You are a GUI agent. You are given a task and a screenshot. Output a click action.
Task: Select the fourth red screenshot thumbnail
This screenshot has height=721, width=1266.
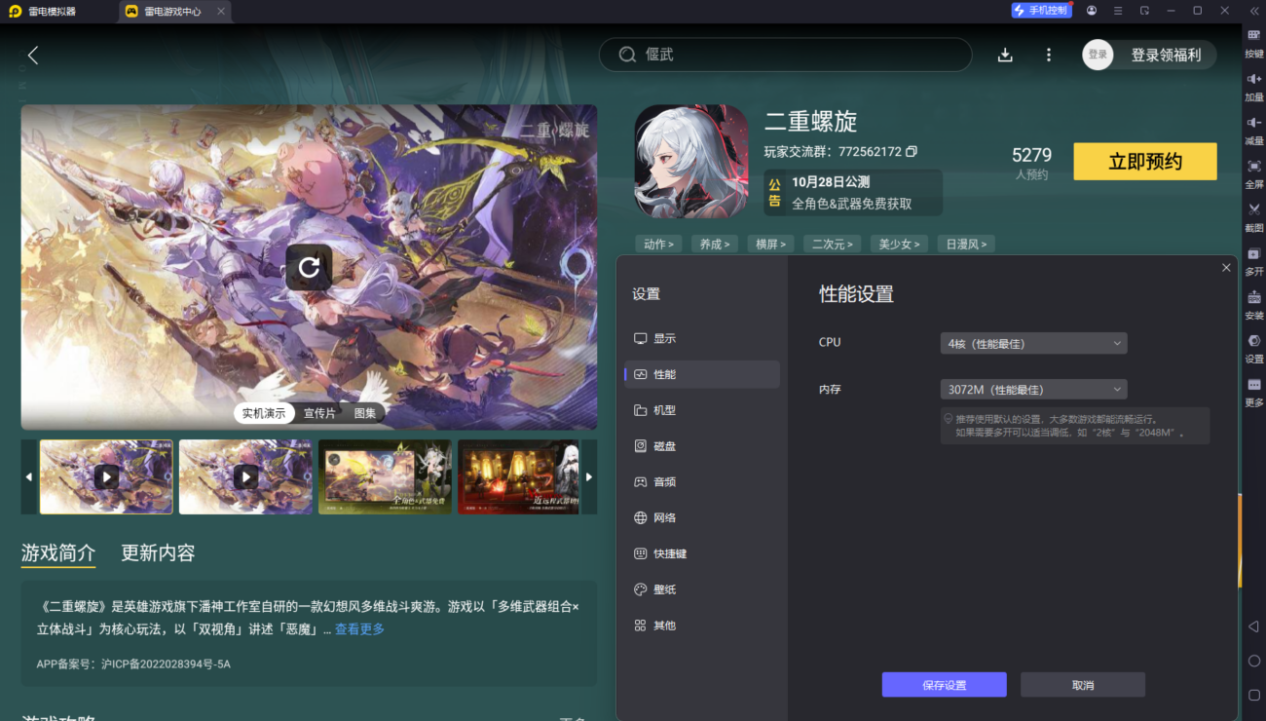point(519,477)
